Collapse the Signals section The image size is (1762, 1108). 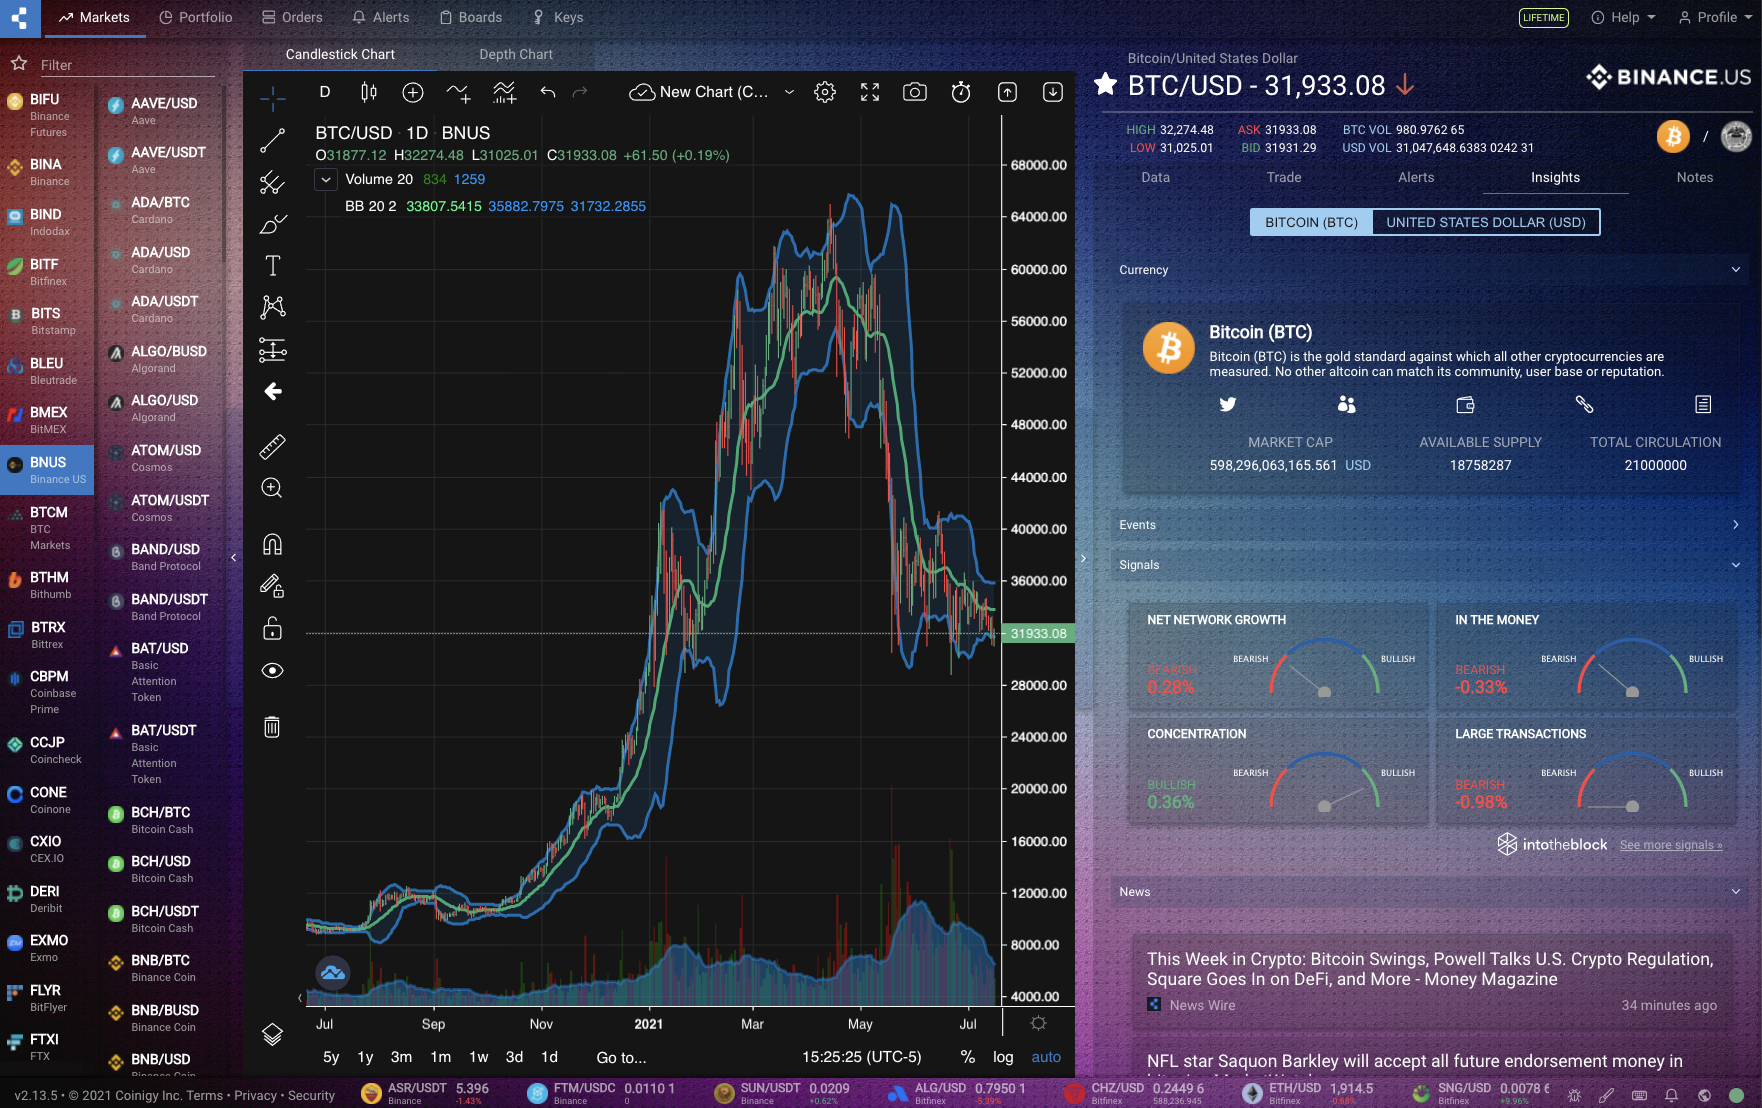(1736, 565)
